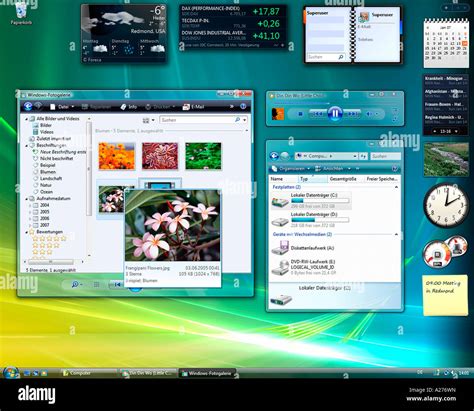This screenshot has width=474, height=411.
Task: Select the green plants thumbnail
Action: click(203, 156)
